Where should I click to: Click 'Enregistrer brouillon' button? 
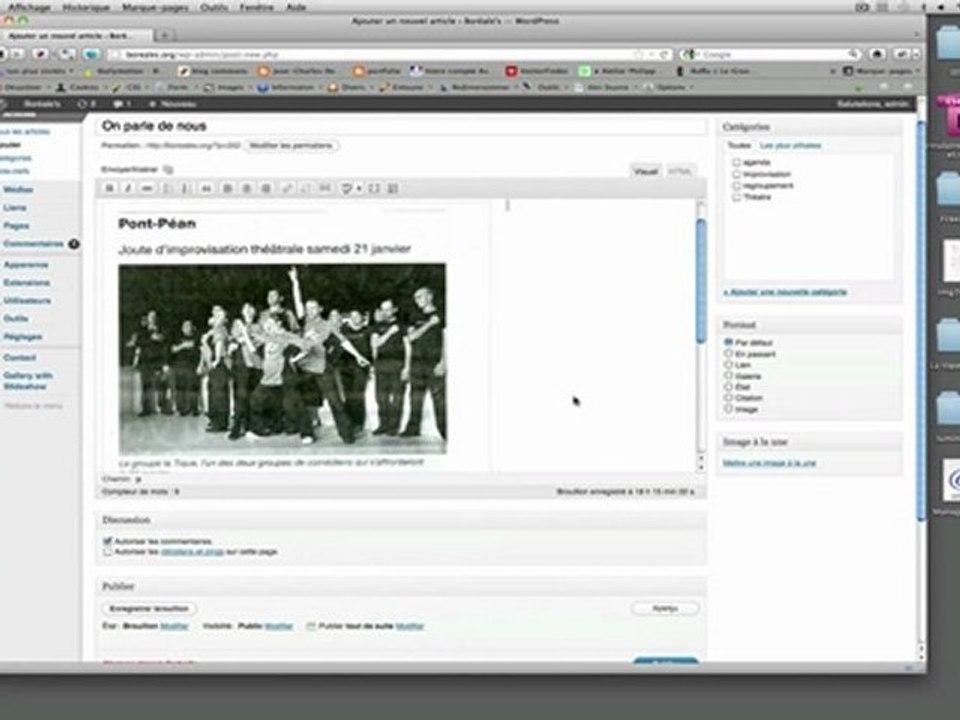pyautogui.click(x=149, y=609)
